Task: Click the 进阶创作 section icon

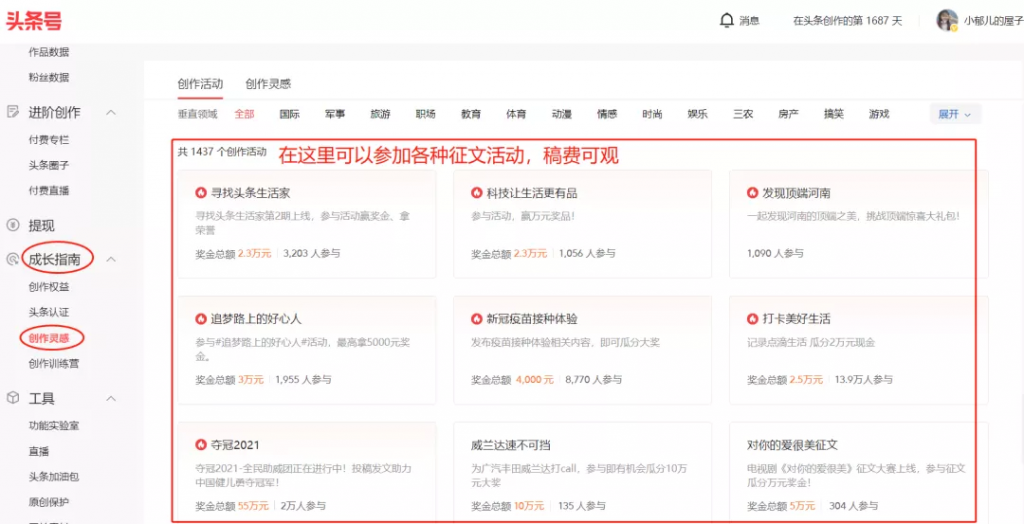Action: [x=12, y=112]
